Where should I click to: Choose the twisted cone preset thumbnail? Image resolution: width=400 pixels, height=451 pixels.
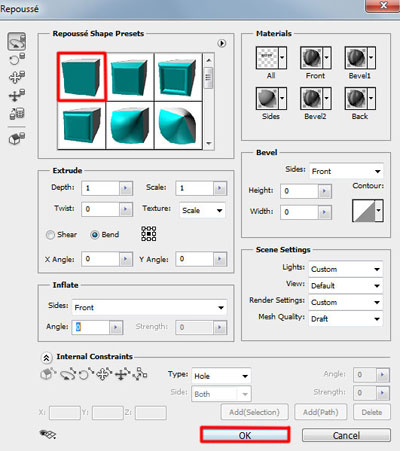point(178,125)
